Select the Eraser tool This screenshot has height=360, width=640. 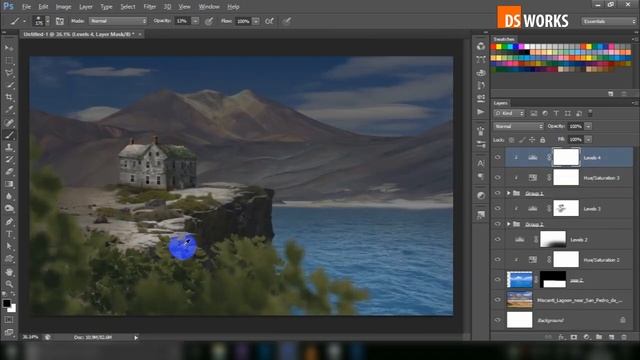click(x=9, y=172)
